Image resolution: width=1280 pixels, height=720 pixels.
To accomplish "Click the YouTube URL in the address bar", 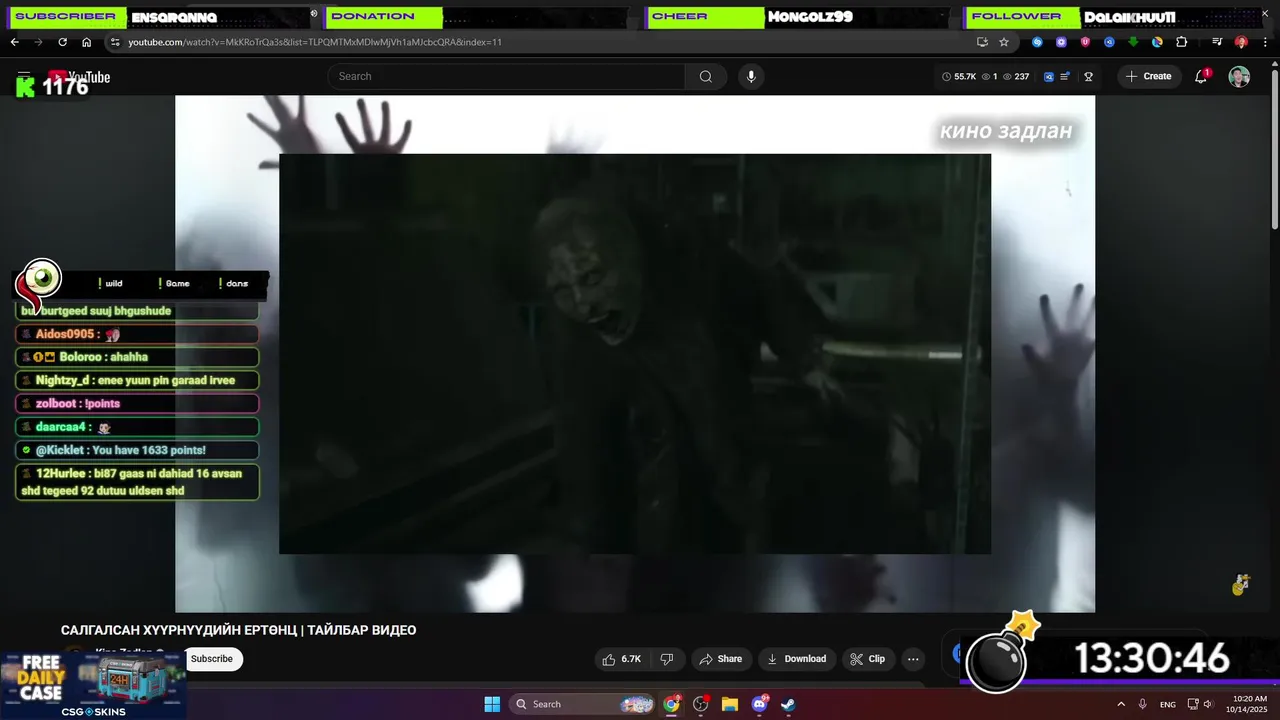I will click(x=315, y=42).
